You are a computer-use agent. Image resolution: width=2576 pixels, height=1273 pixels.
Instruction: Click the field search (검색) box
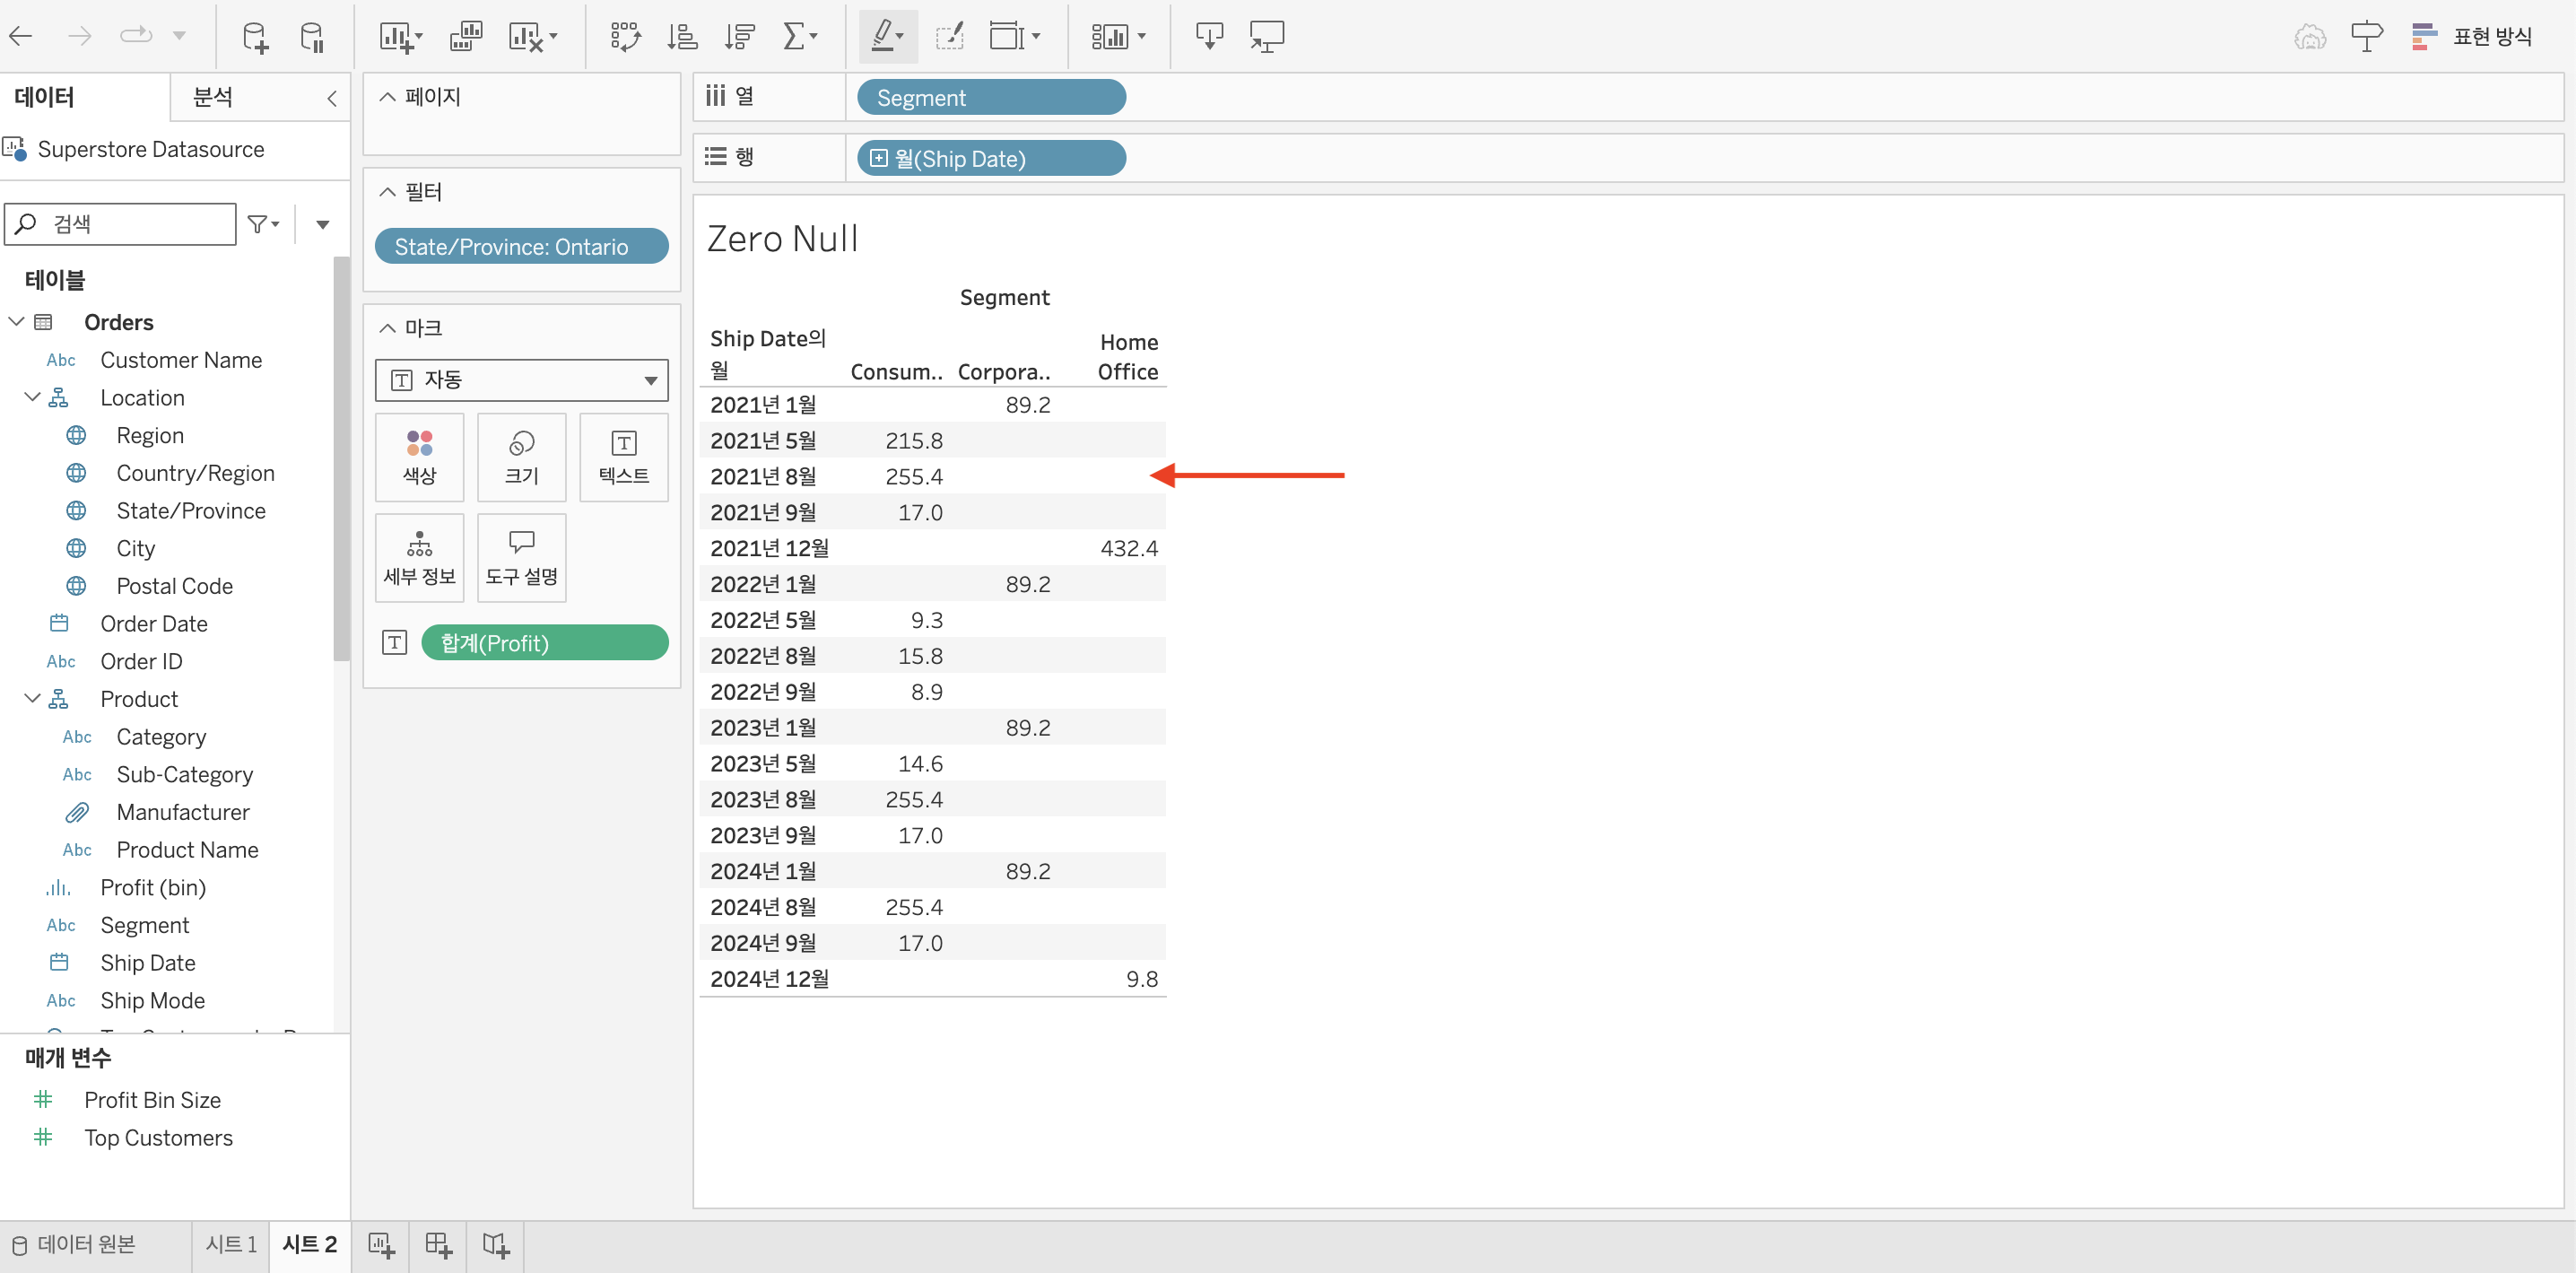click(130, 224)
